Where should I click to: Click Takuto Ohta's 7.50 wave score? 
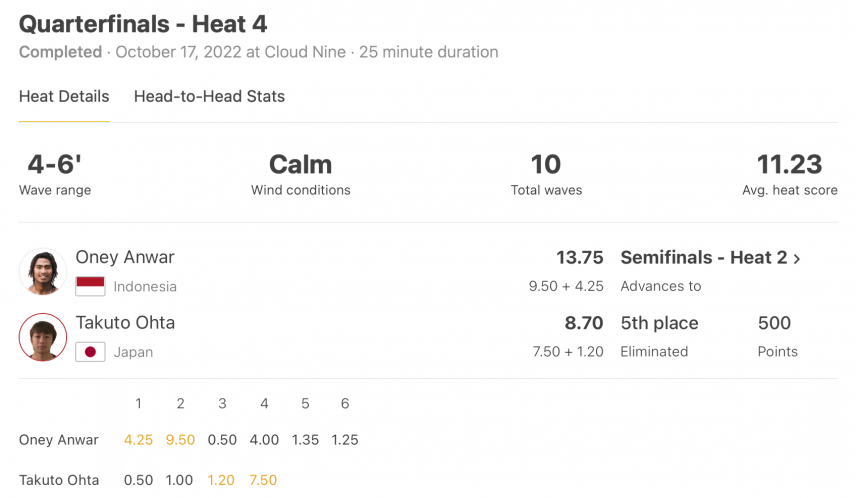click(263, 480)
